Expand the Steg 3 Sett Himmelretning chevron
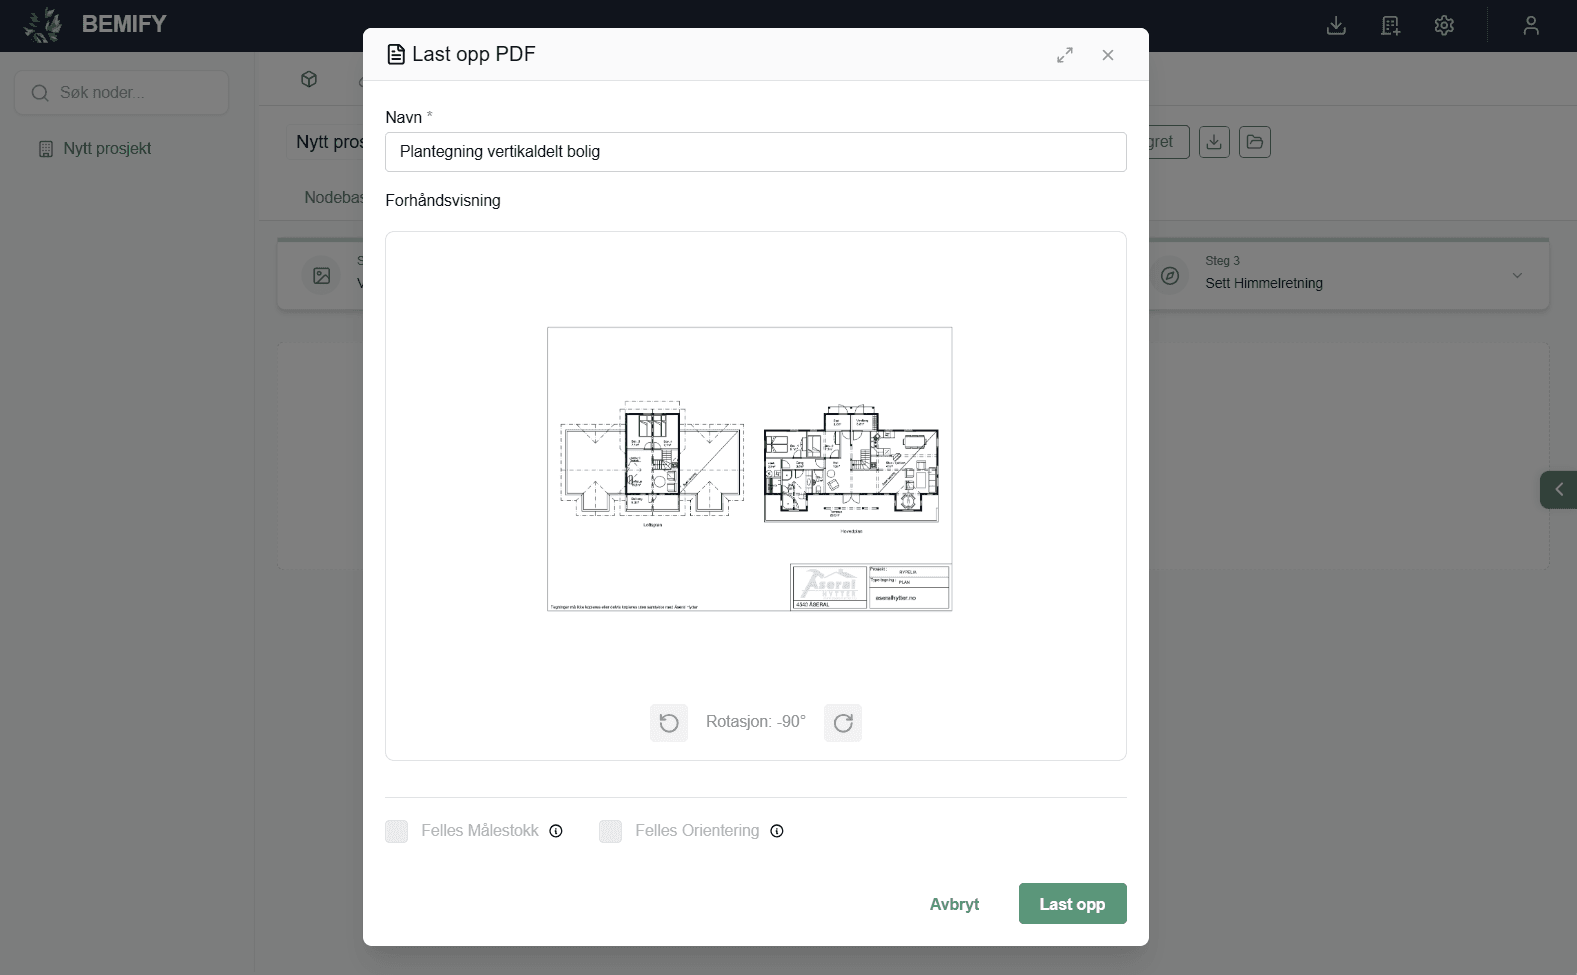The height and width of the screenshot is (975, 1577). tap(1517, 276)
